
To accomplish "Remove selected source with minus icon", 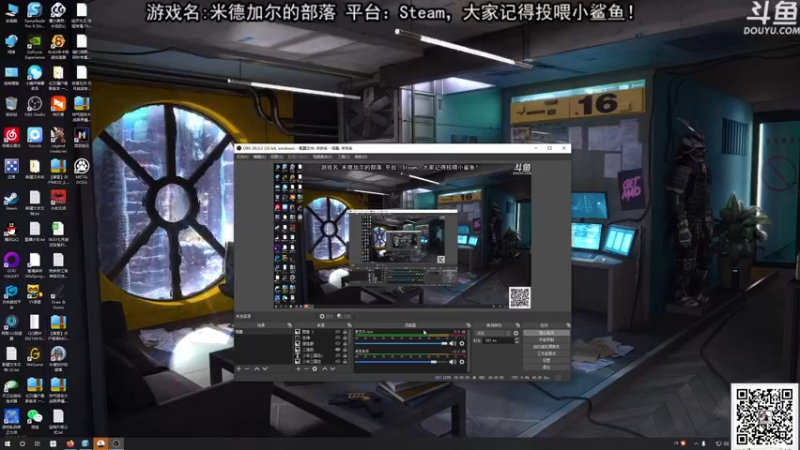I will tap(306, 368).
